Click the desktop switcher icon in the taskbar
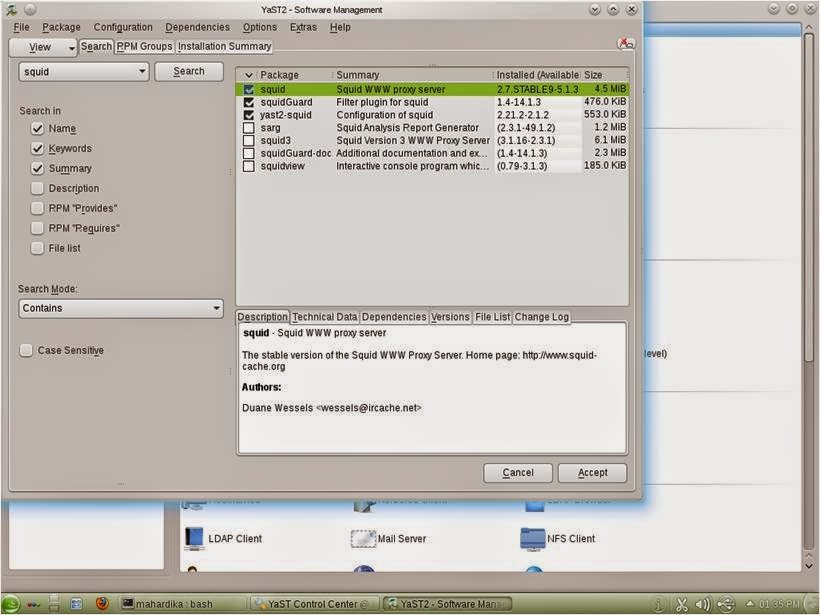 (x=54, y=603)
